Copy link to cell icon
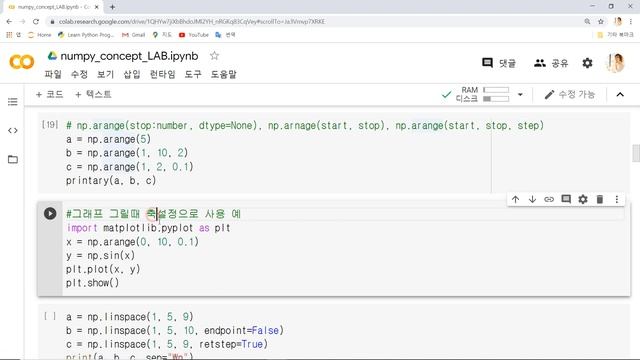This screenshot has width=640, height=360. point(549,199)
